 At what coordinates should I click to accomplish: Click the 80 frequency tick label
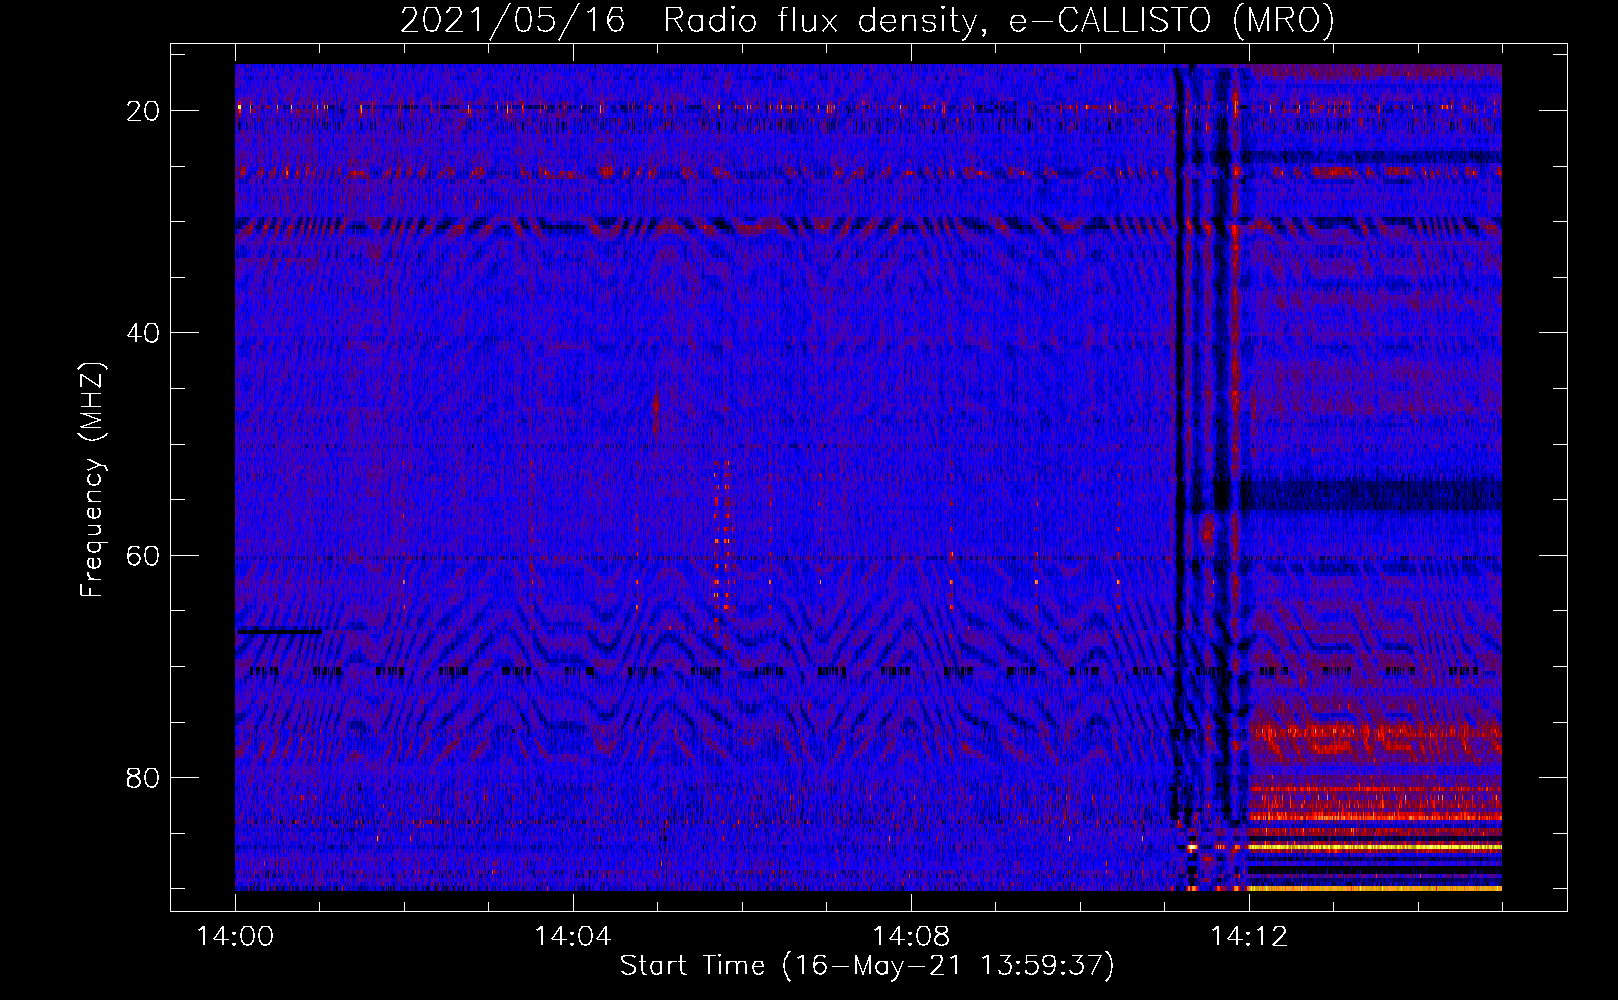point(143,777)
